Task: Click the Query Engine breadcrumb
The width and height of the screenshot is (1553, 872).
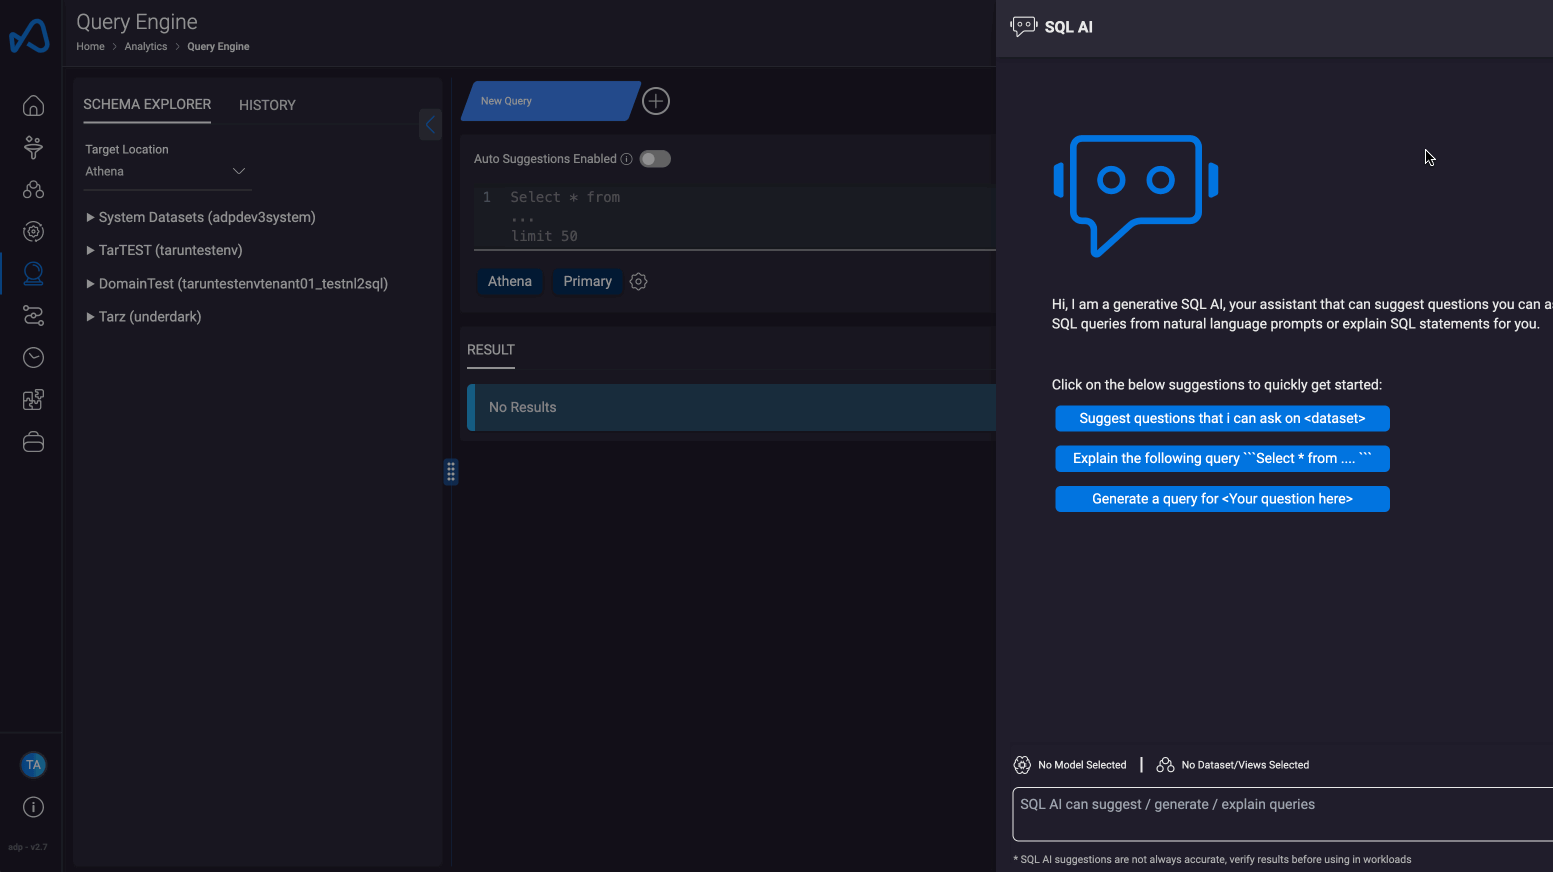Action: click(x=218, y=47)
